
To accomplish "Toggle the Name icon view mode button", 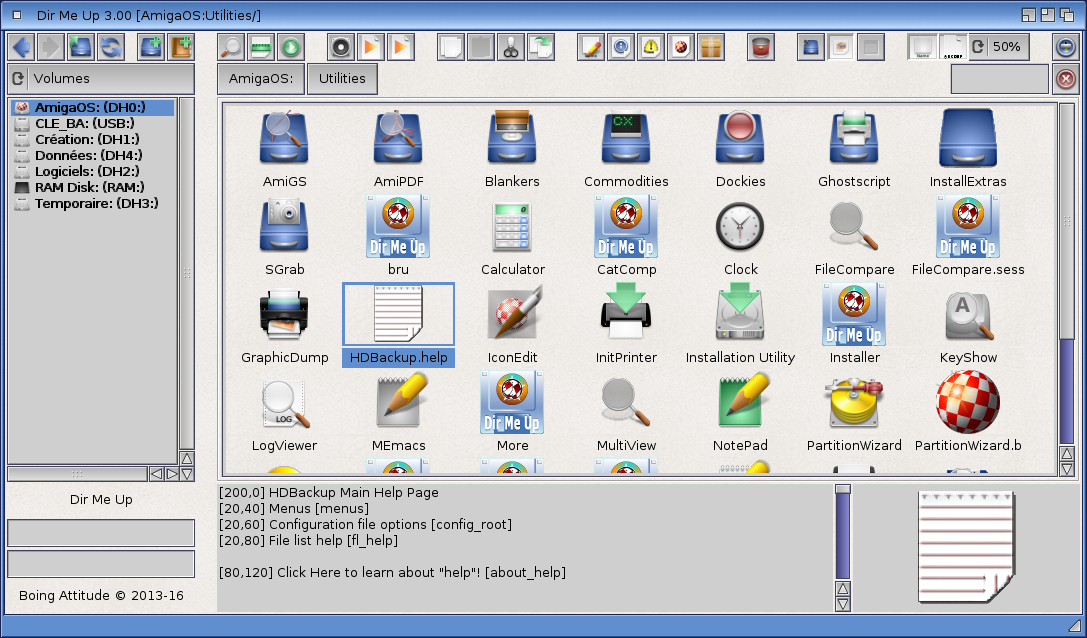I will [x=922, y=46].
